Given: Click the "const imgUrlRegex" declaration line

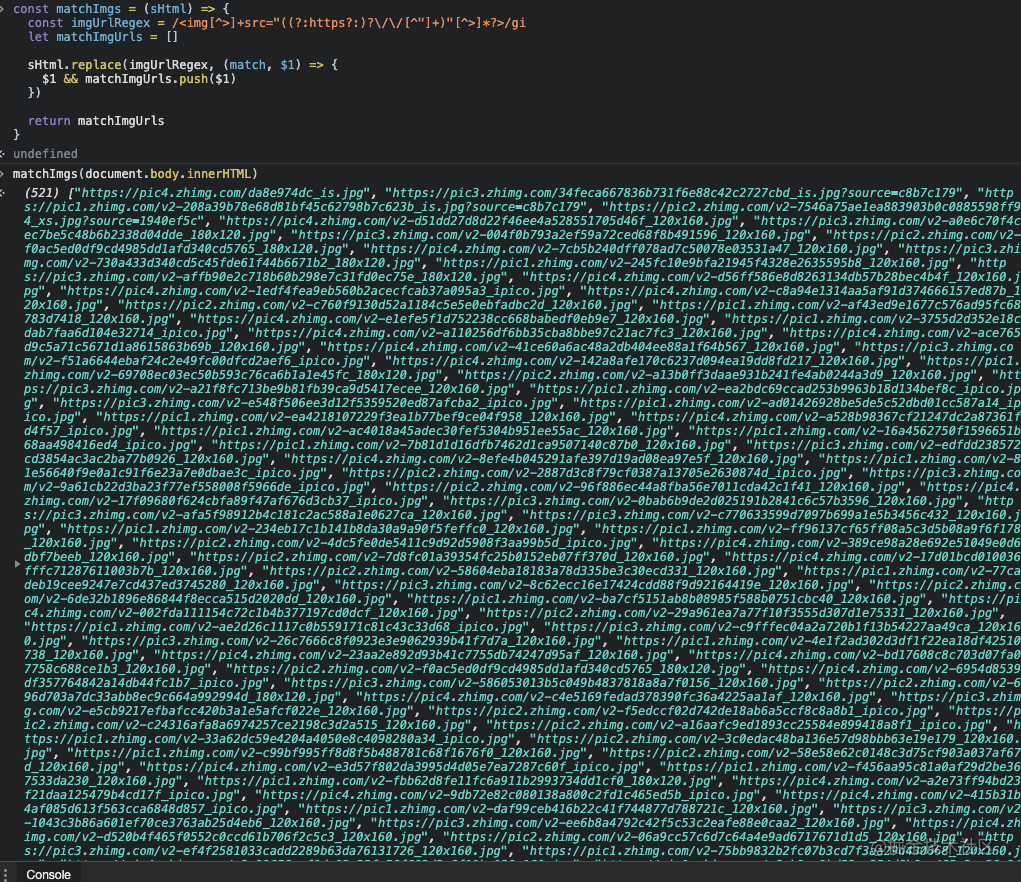Looking at the screenshot, I should (277, 23).
